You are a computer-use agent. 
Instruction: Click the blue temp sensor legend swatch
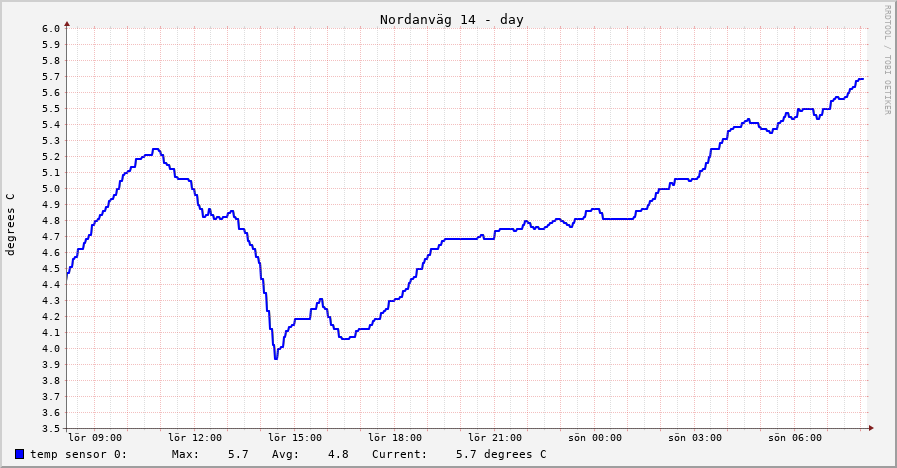[20, 454]
